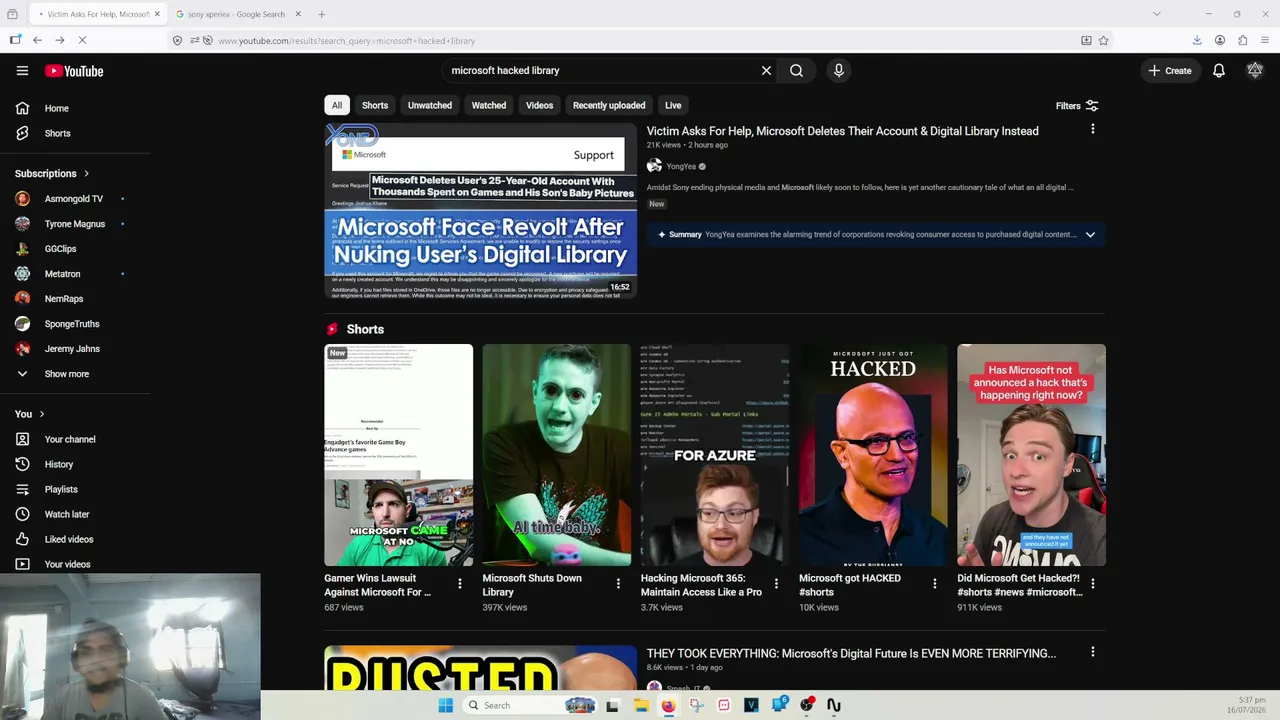This screenshot has height=720, width=1280.
Task: Open options for 'Gamer Wins Lawsuit' short
Action: click(x=460, y=583)
